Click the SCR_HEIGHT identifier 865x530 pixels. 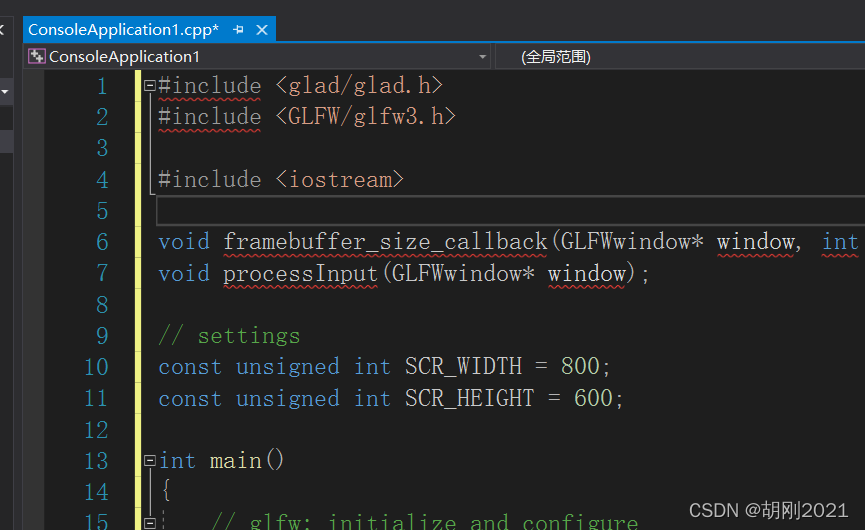click(x=469, y=398)
